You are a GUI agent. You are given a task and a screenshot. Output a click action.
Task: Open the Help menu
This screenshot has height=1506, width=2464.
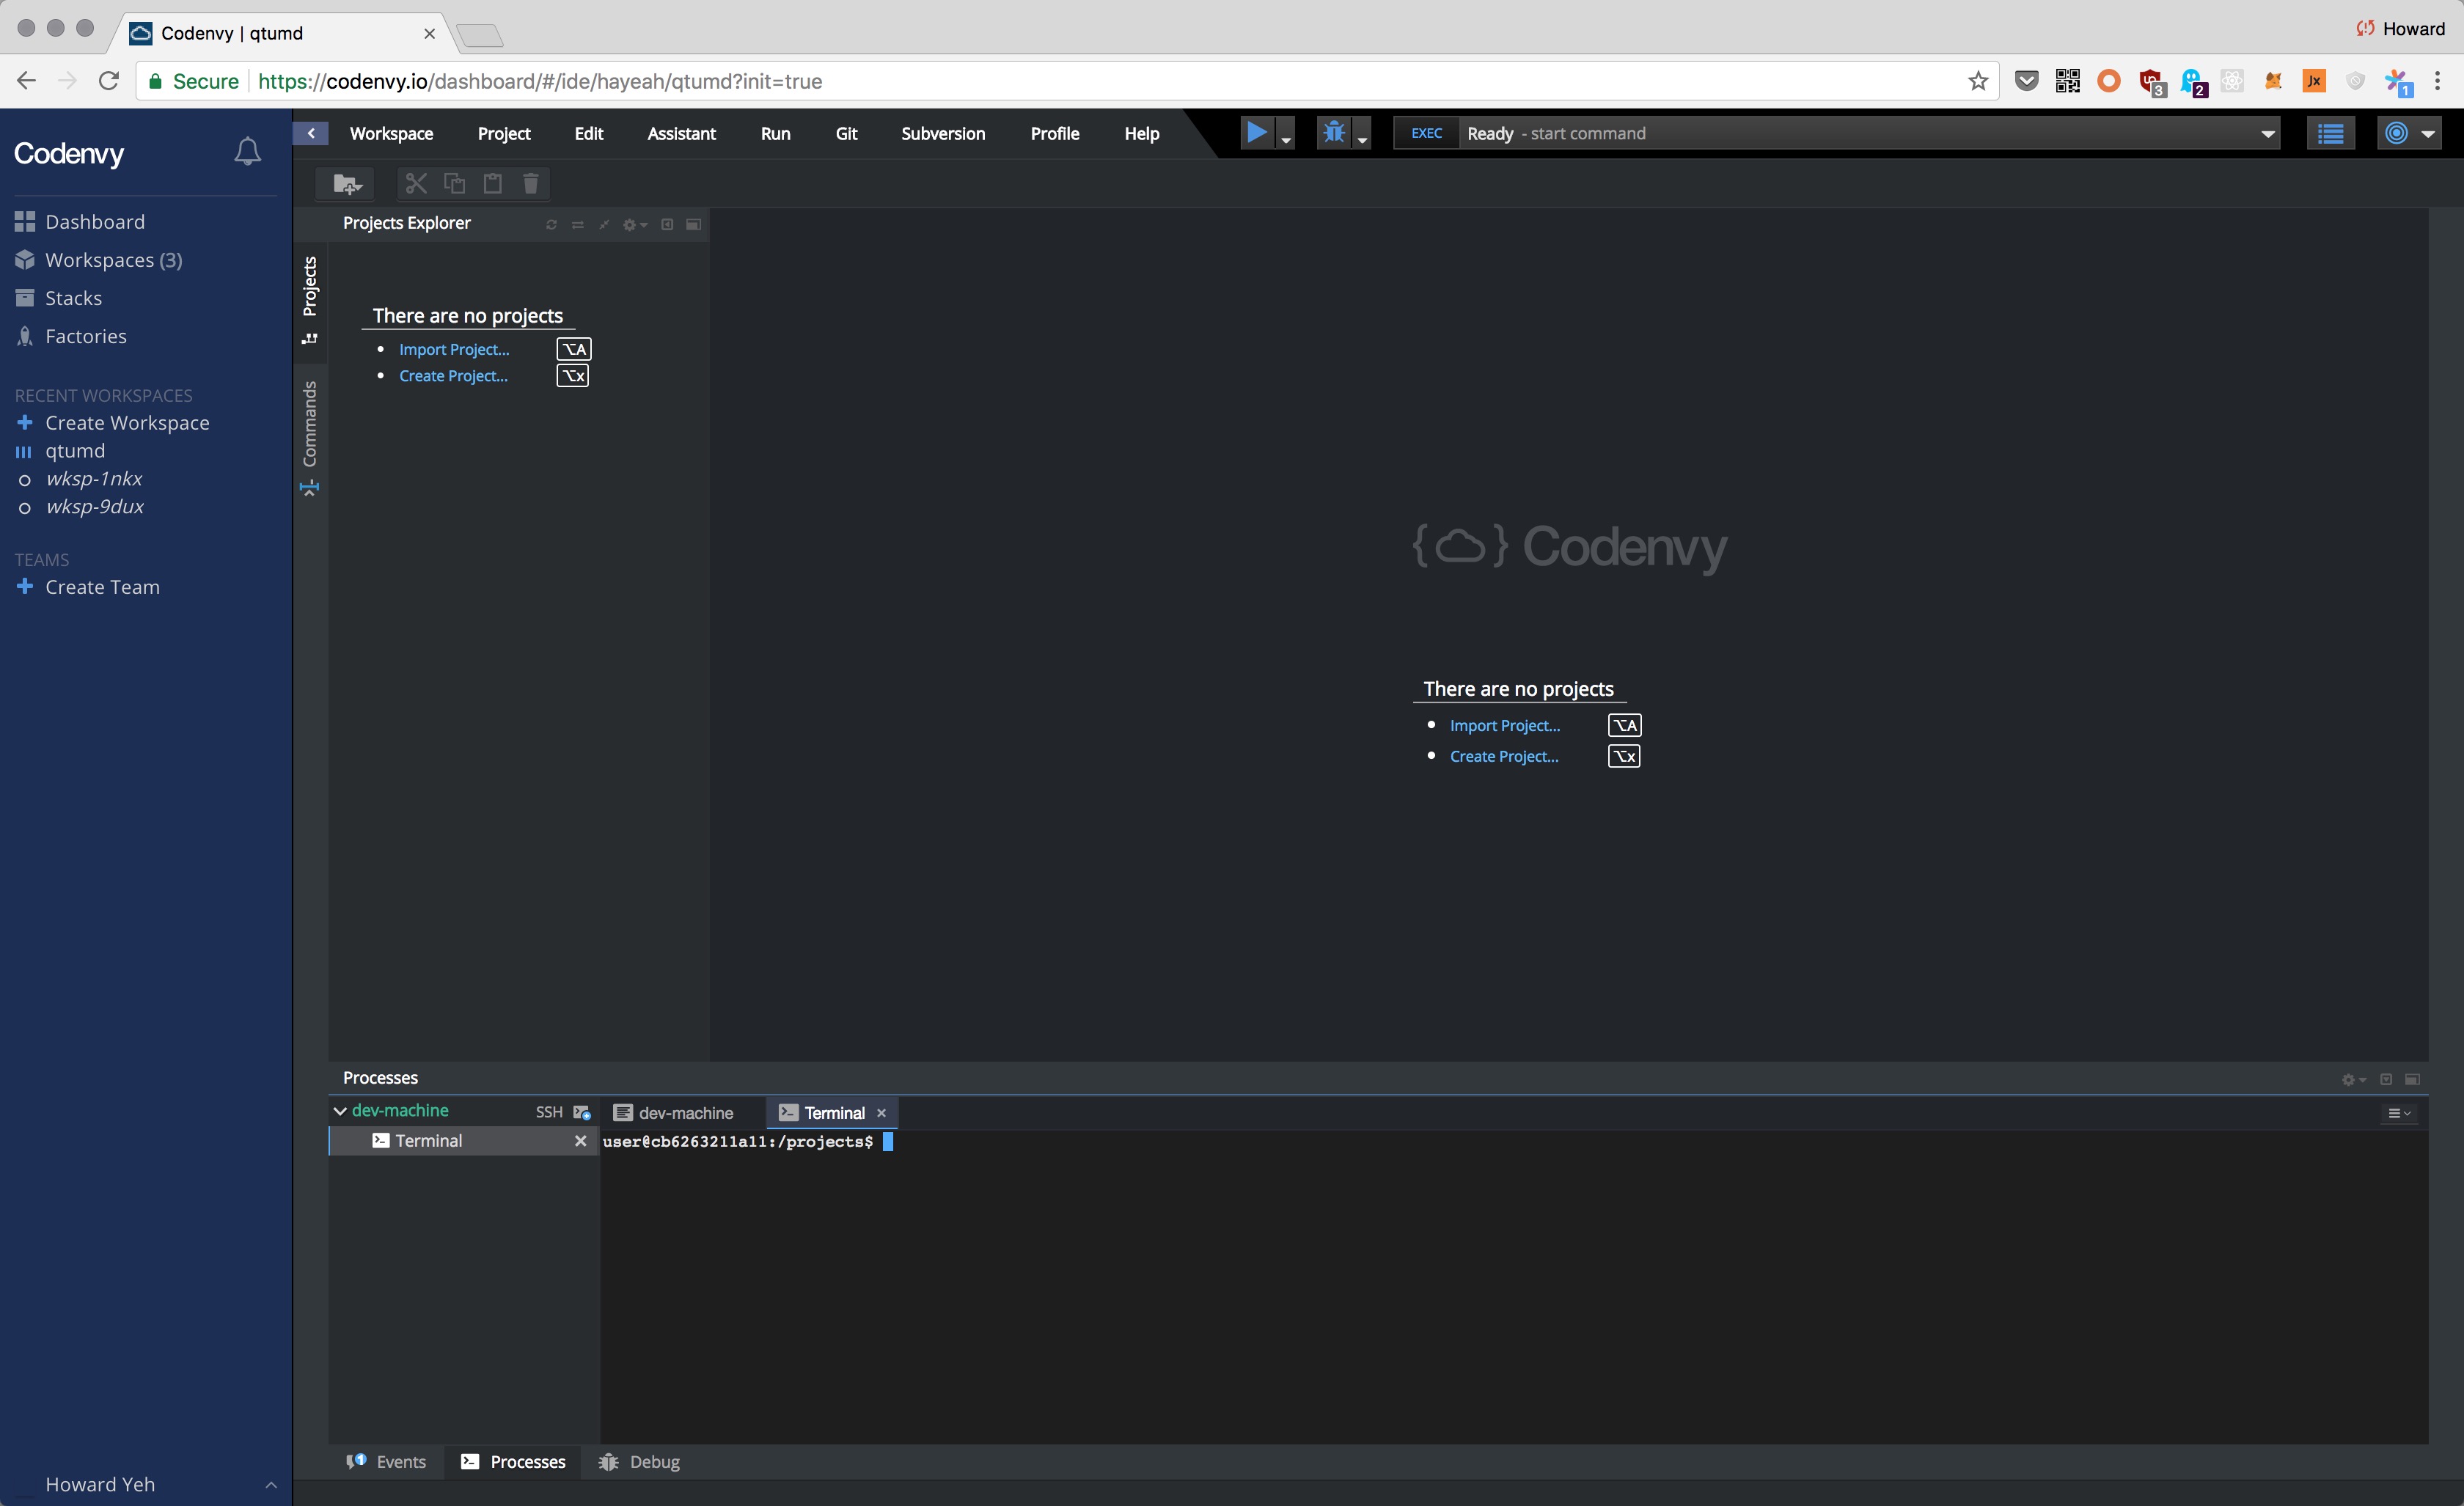(1141, 134)
